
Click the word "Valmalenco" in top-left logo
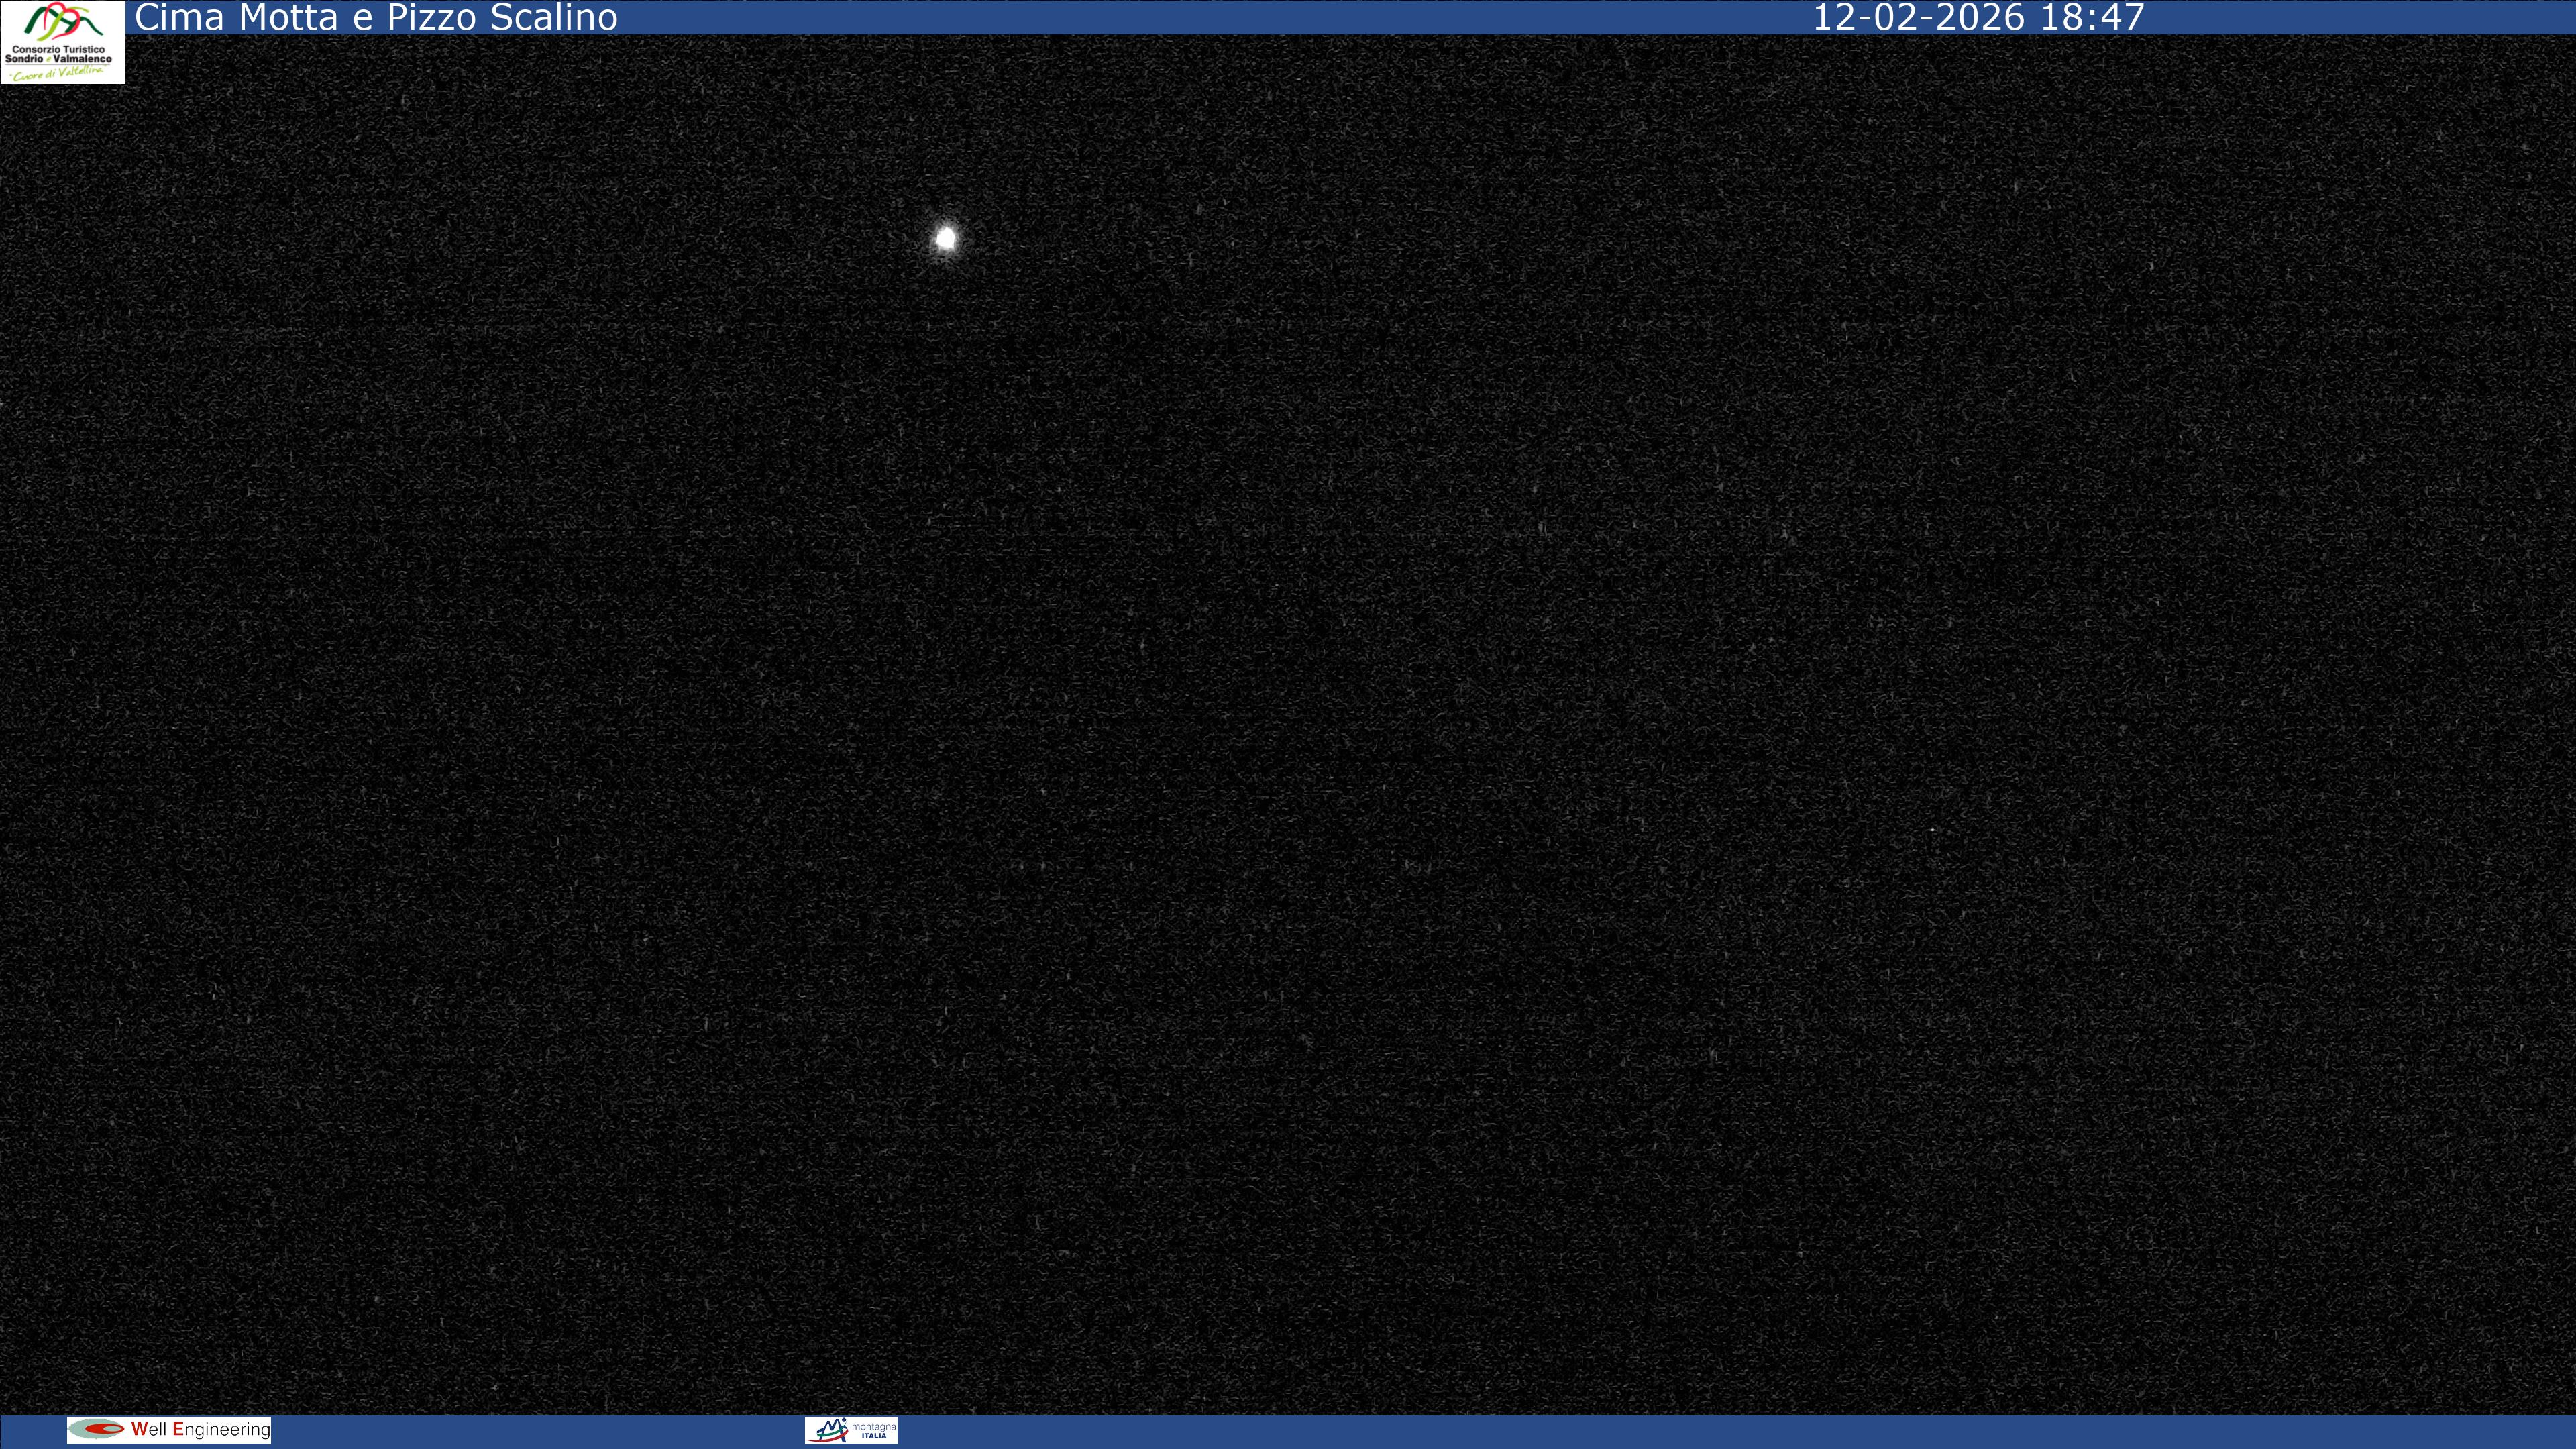tap(83, 59)
